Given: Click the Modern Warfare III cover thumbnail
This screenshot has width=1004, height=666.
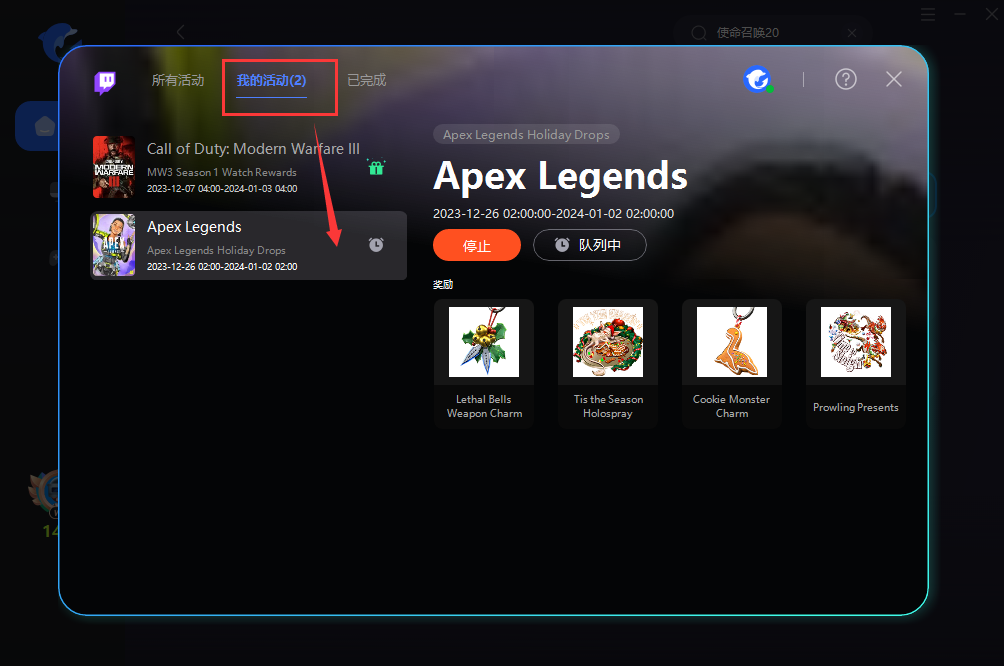Looking at the screenshot, I should [114, 166].
